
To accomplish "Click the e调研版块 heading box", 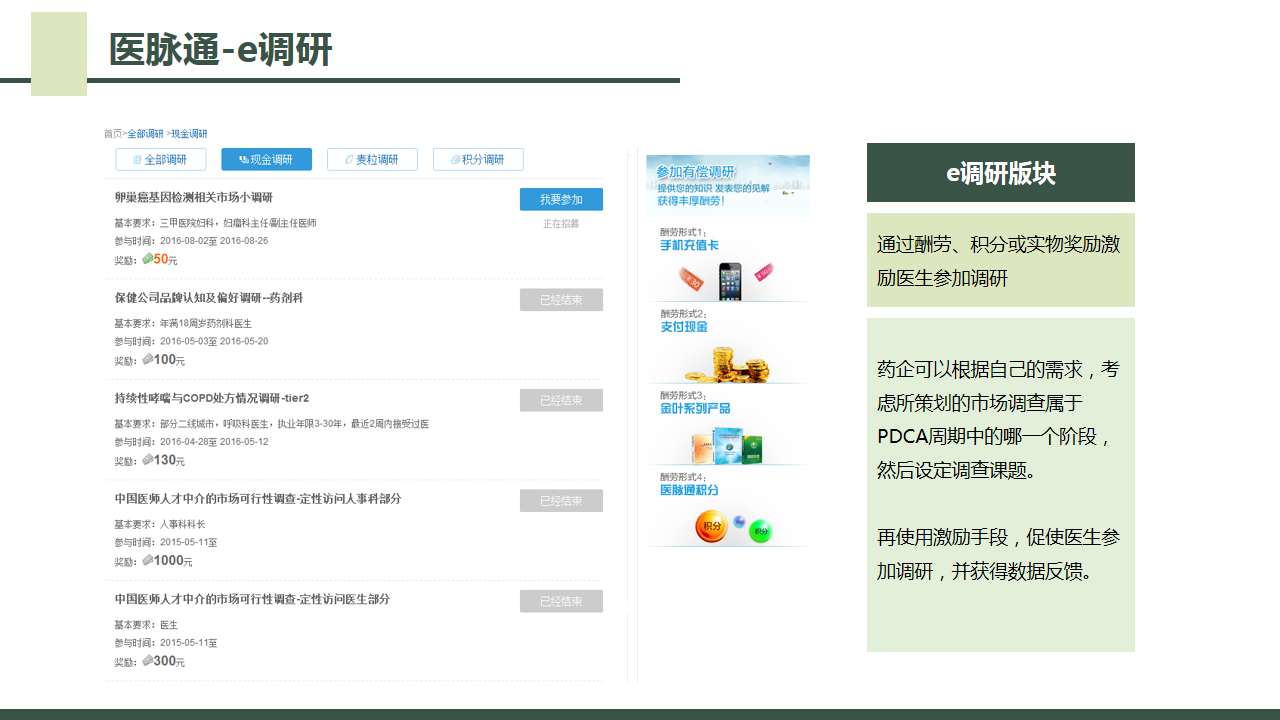I will coord(1000,173).
